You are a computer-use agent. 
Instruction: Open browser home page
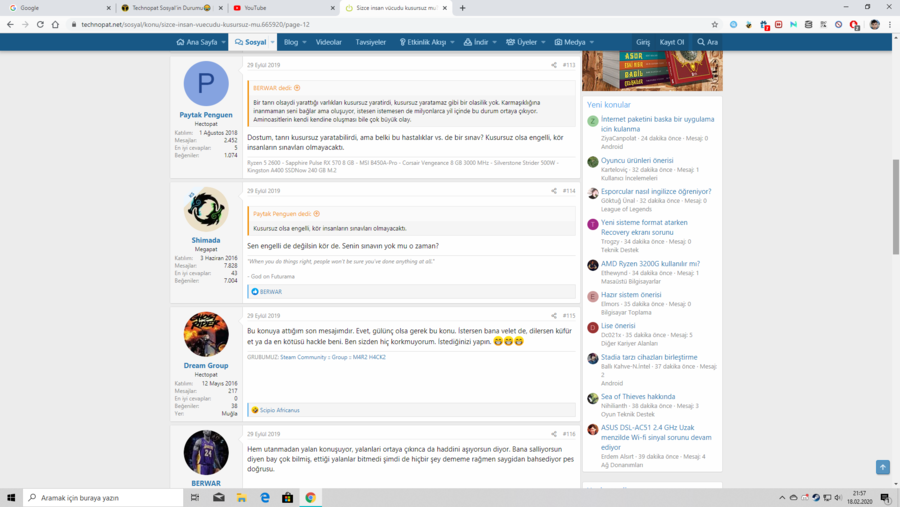tap(55, 25)
